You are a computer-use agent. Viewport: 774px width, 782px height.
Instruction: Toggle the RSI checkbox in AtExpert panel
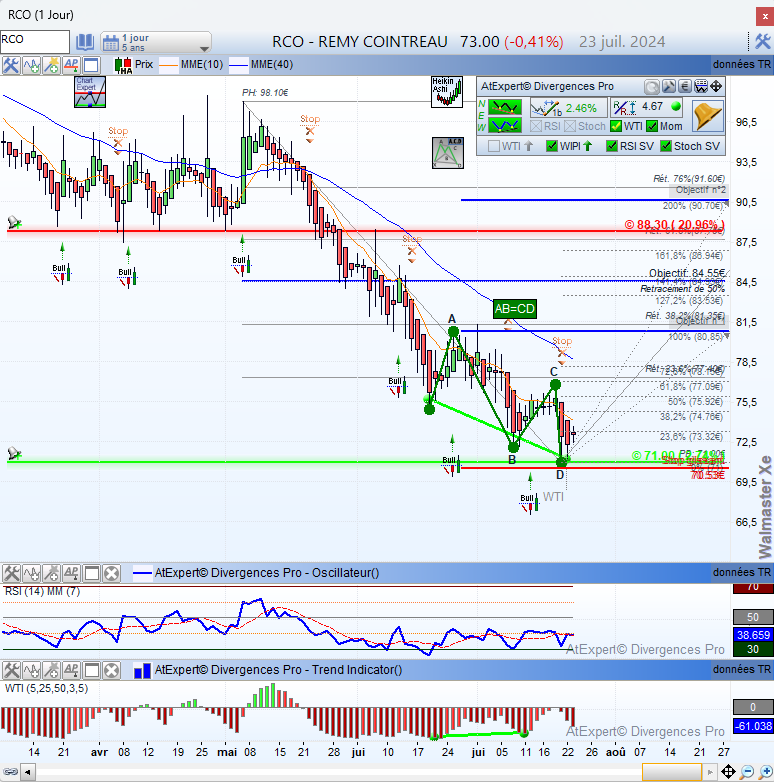coord(536,127)
